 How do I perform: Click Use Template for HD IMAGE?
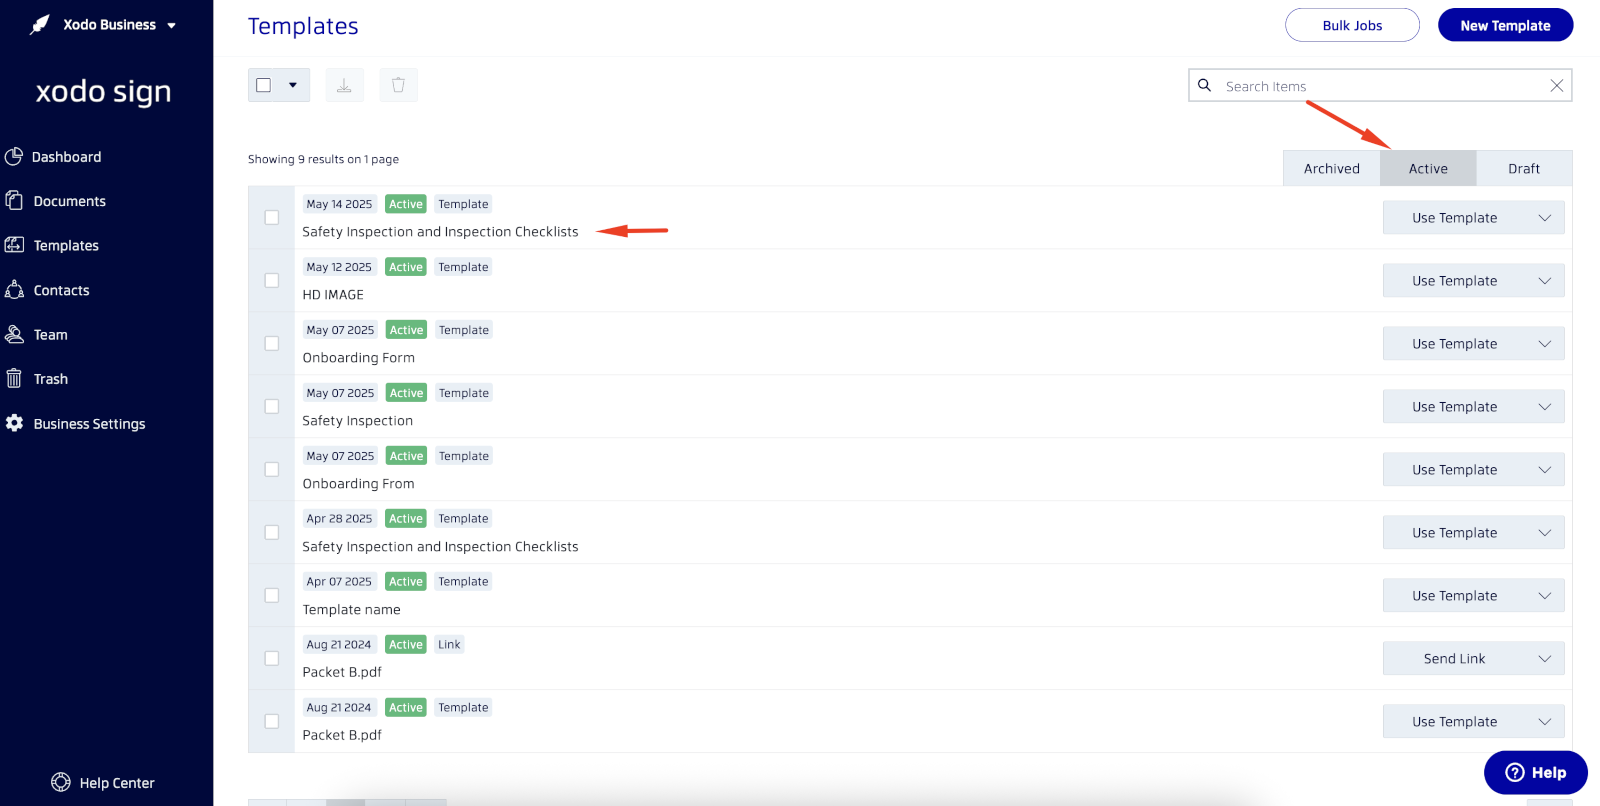tap(1454, 281)
